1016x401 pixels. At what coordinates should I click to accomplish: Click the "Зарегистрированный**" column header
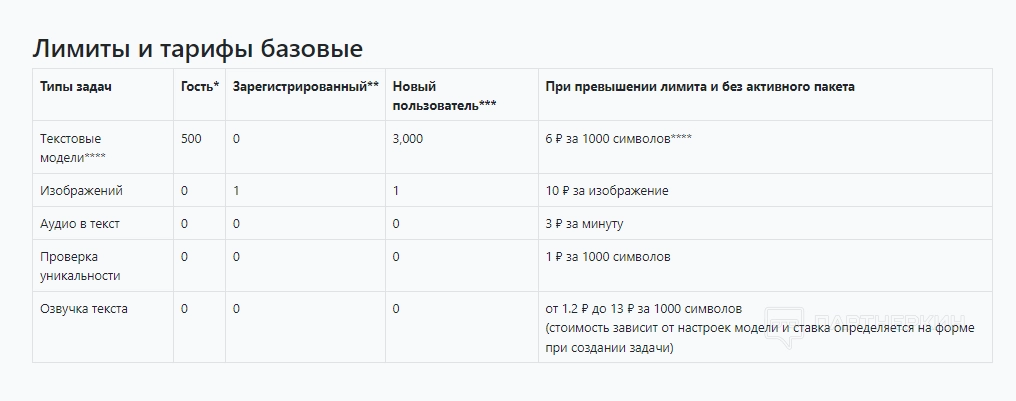(306, 87)
